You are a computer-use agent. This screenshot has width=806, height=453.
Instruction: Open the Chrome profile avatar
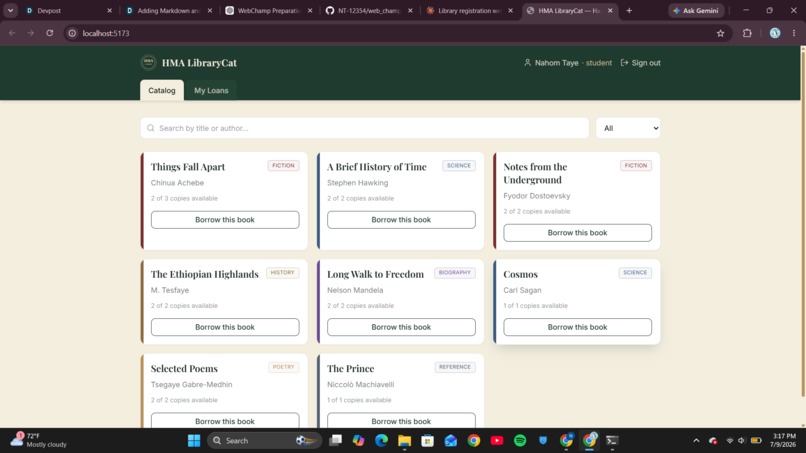tap(775, 33)
